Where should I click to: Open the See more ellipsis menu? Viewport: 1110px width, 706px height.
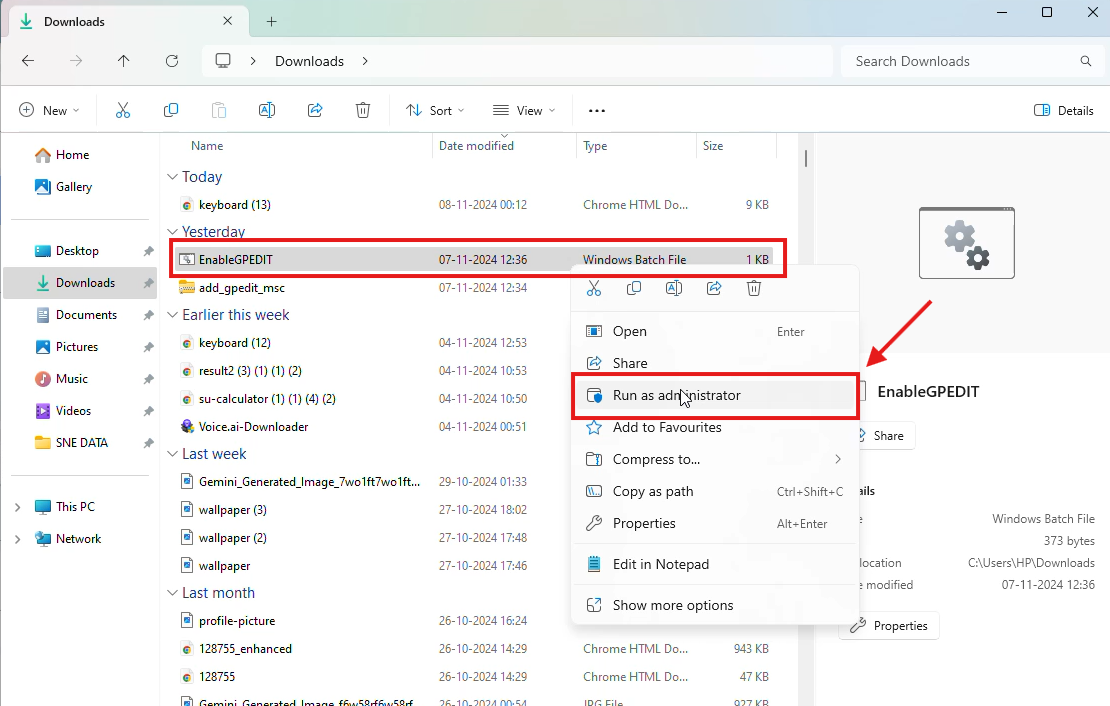pyautogui.click(x=597, y=110)
